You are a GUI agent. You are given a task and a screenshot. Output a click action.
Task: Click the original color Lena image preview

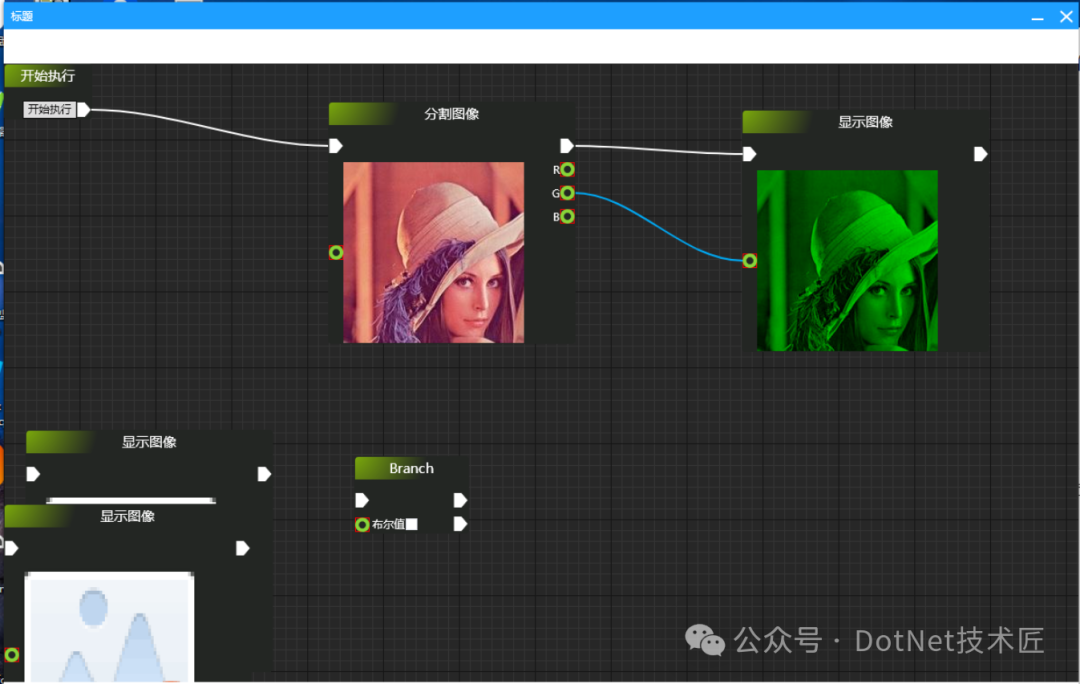point(433,252)
